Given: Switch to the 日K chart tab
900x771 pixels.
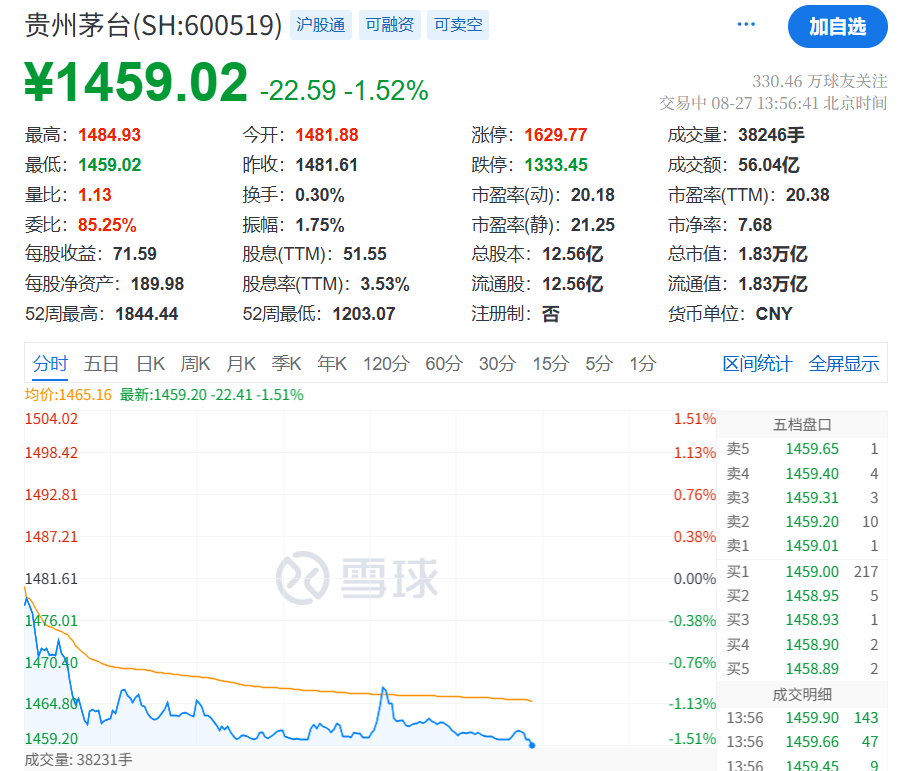Looking at the screenshot, I should 151,363.
